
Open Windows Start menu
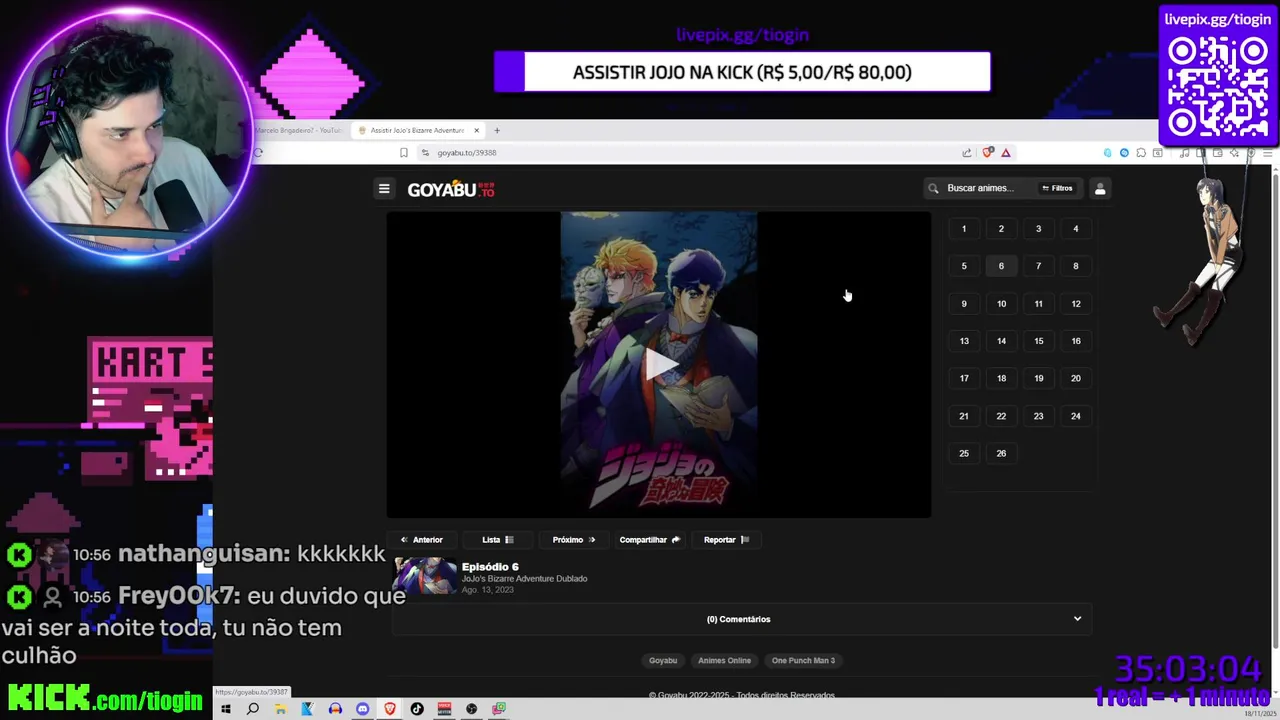226,709
